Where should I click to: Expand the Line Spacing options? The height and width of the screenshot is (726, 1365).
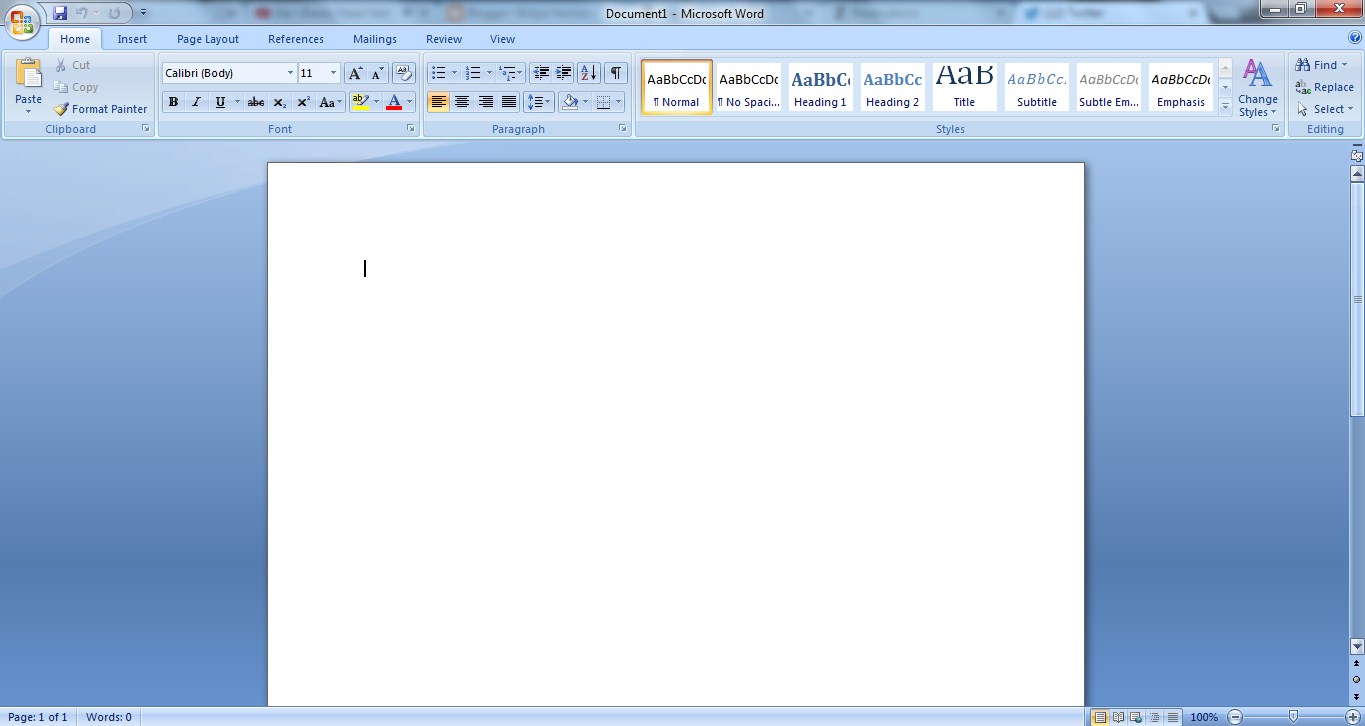point(547,101)
